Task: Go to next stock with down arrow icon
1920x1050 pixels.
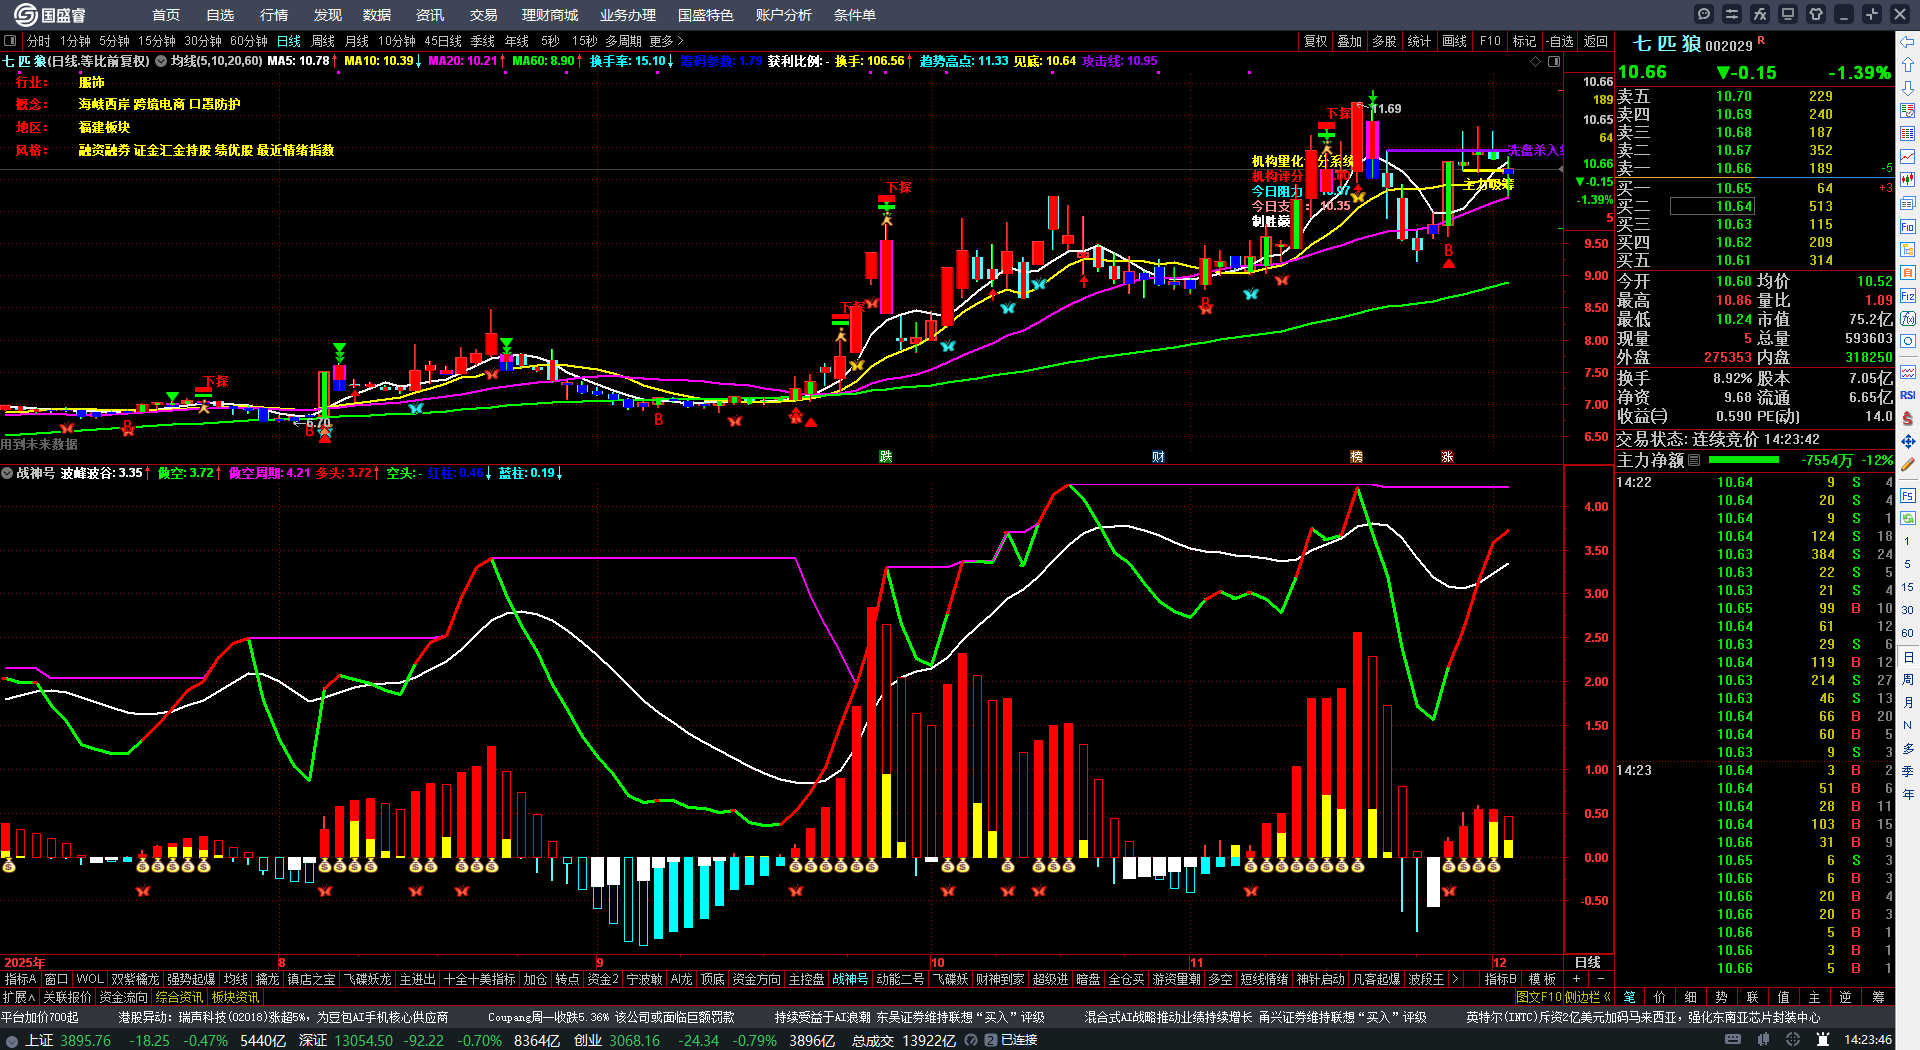Action: [x=1908, y=88]
